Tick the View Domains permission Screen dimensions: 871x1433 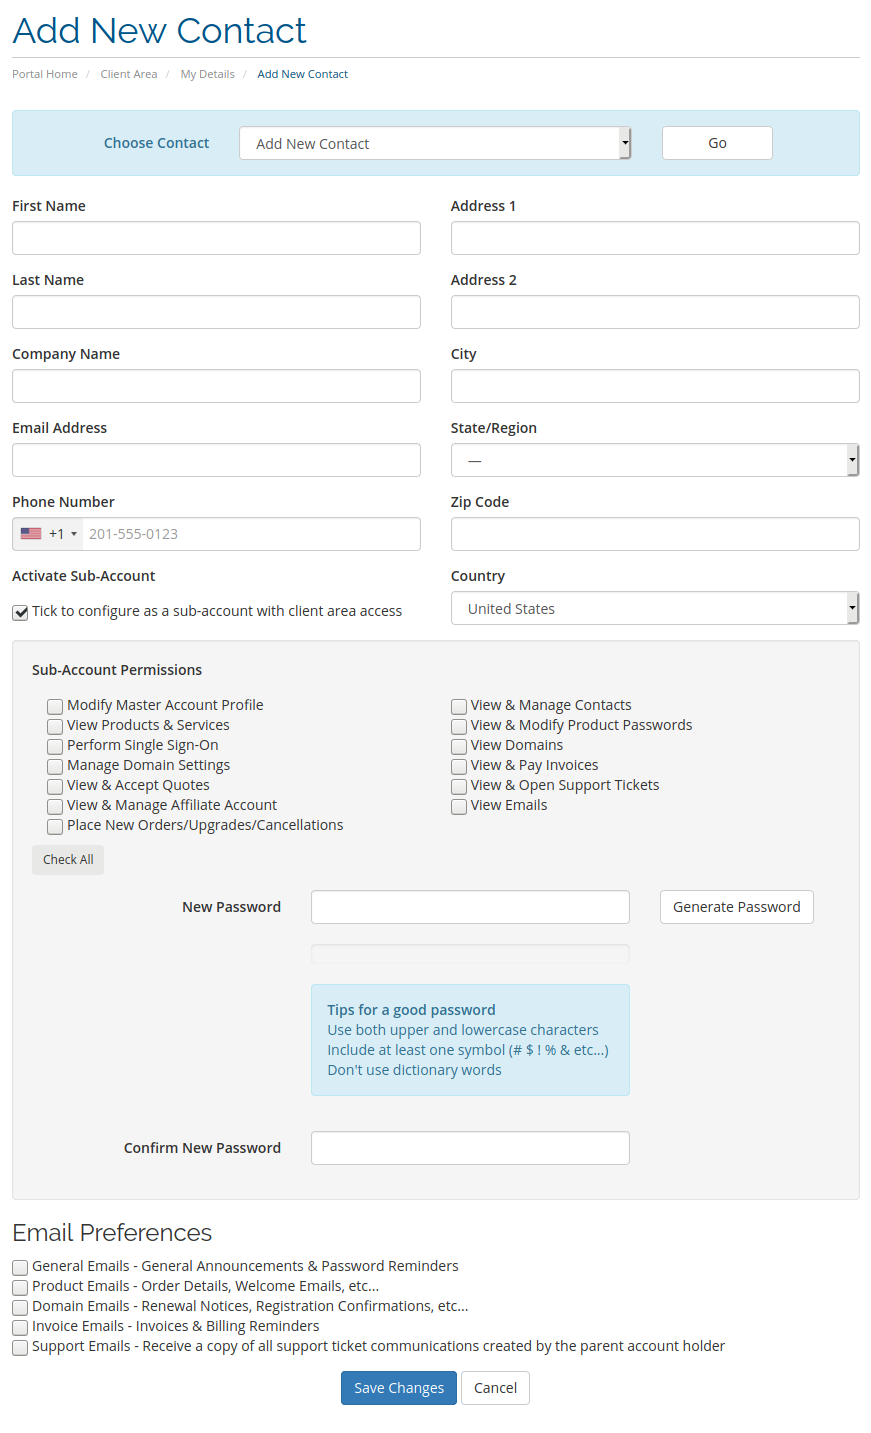tap(459, 746)
